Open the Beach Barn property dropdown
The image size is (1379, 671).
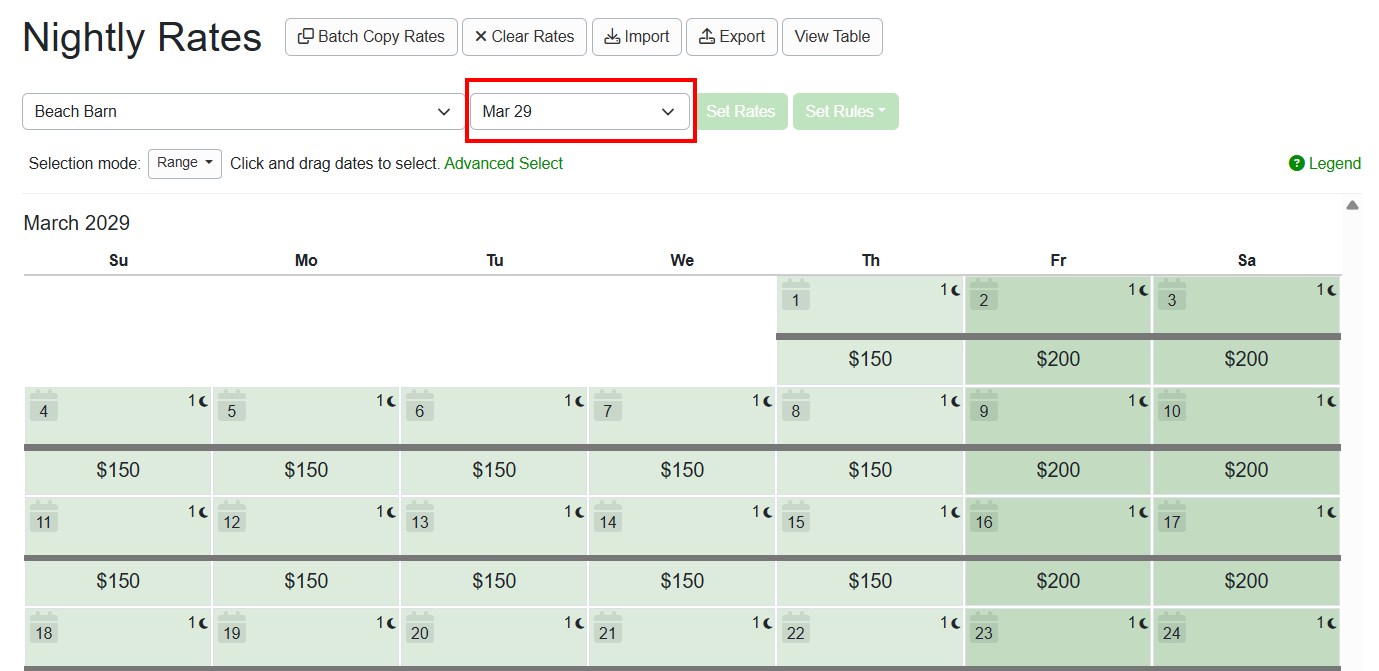tap(243, 112)
